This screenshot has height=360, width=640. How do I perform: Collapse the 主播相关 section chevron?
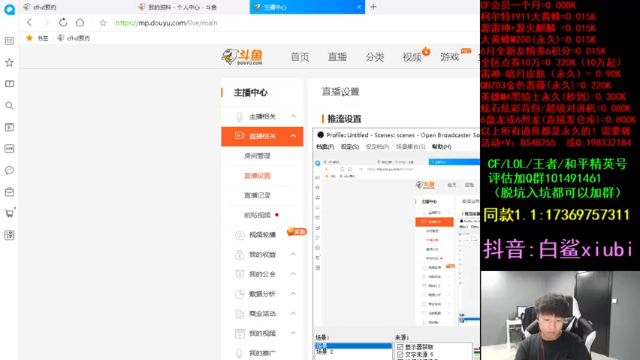(293, 116)
